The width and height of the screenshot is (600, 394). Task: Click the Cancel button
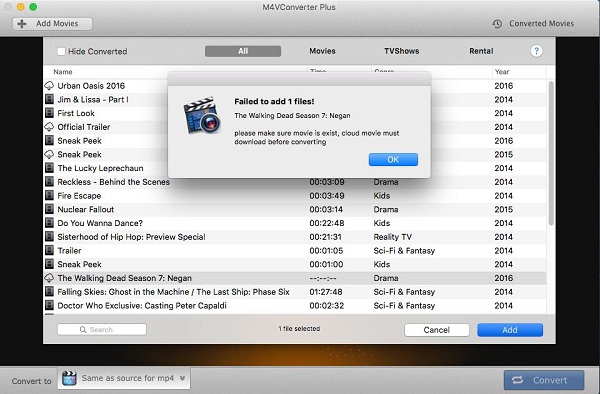(x=437, y=330)
